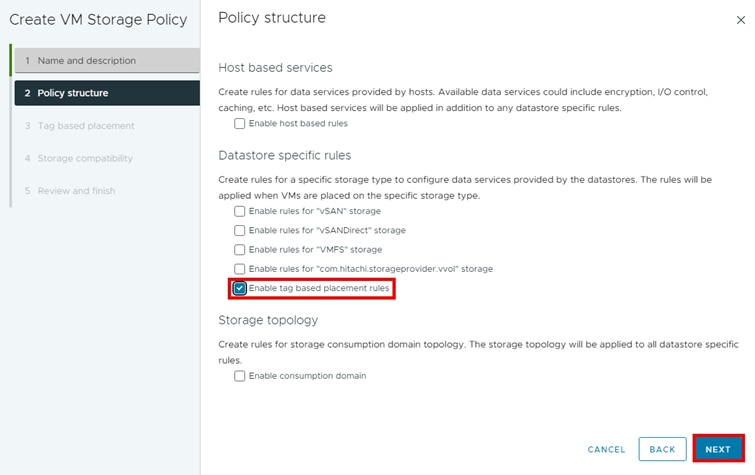Enable Hitachi storageprovider vvol storage rules
The image size is (755, 475).
click(239, 269)
